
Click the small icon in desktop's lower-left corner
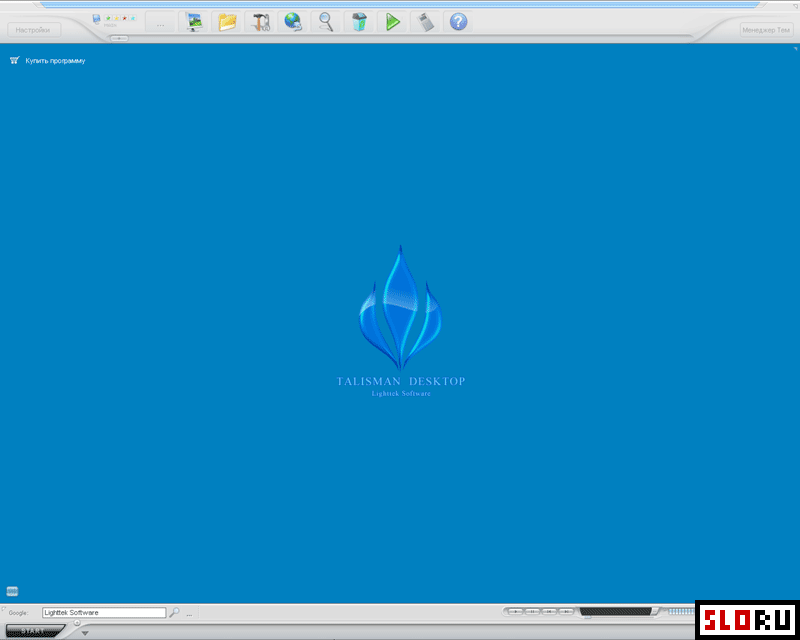click(12, 592)
